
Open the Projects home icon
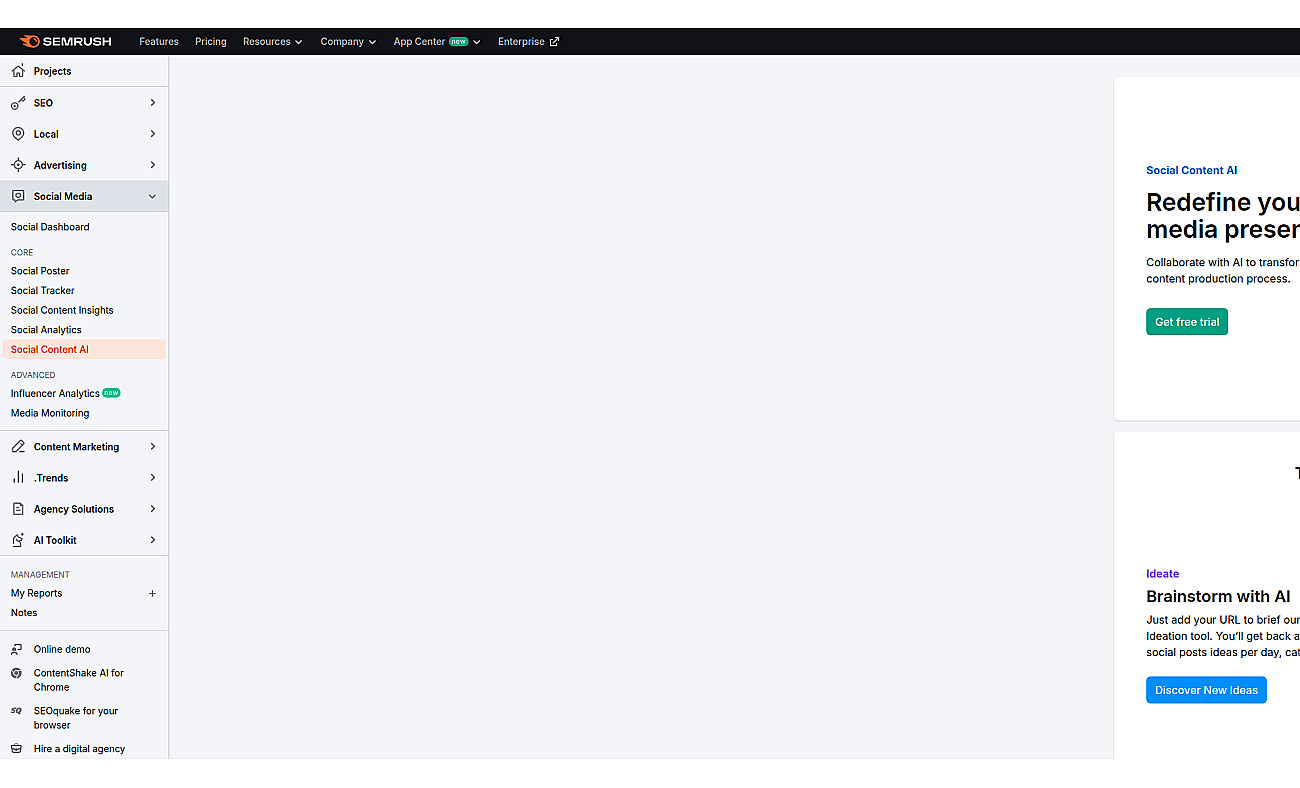(x=18, y=71)
